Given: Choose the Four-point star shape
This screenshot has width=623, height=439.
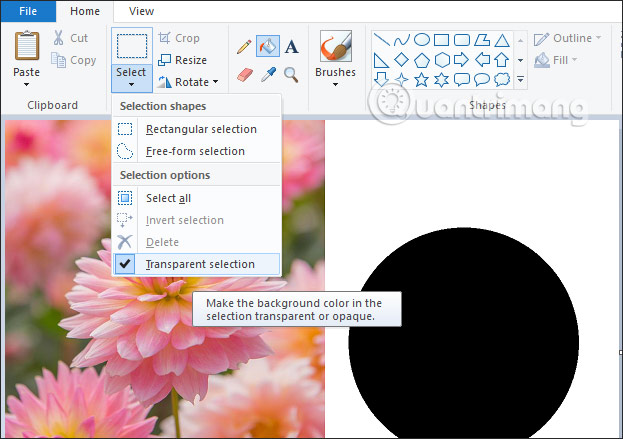Looking at the screenshot, I should click(401, 79).
